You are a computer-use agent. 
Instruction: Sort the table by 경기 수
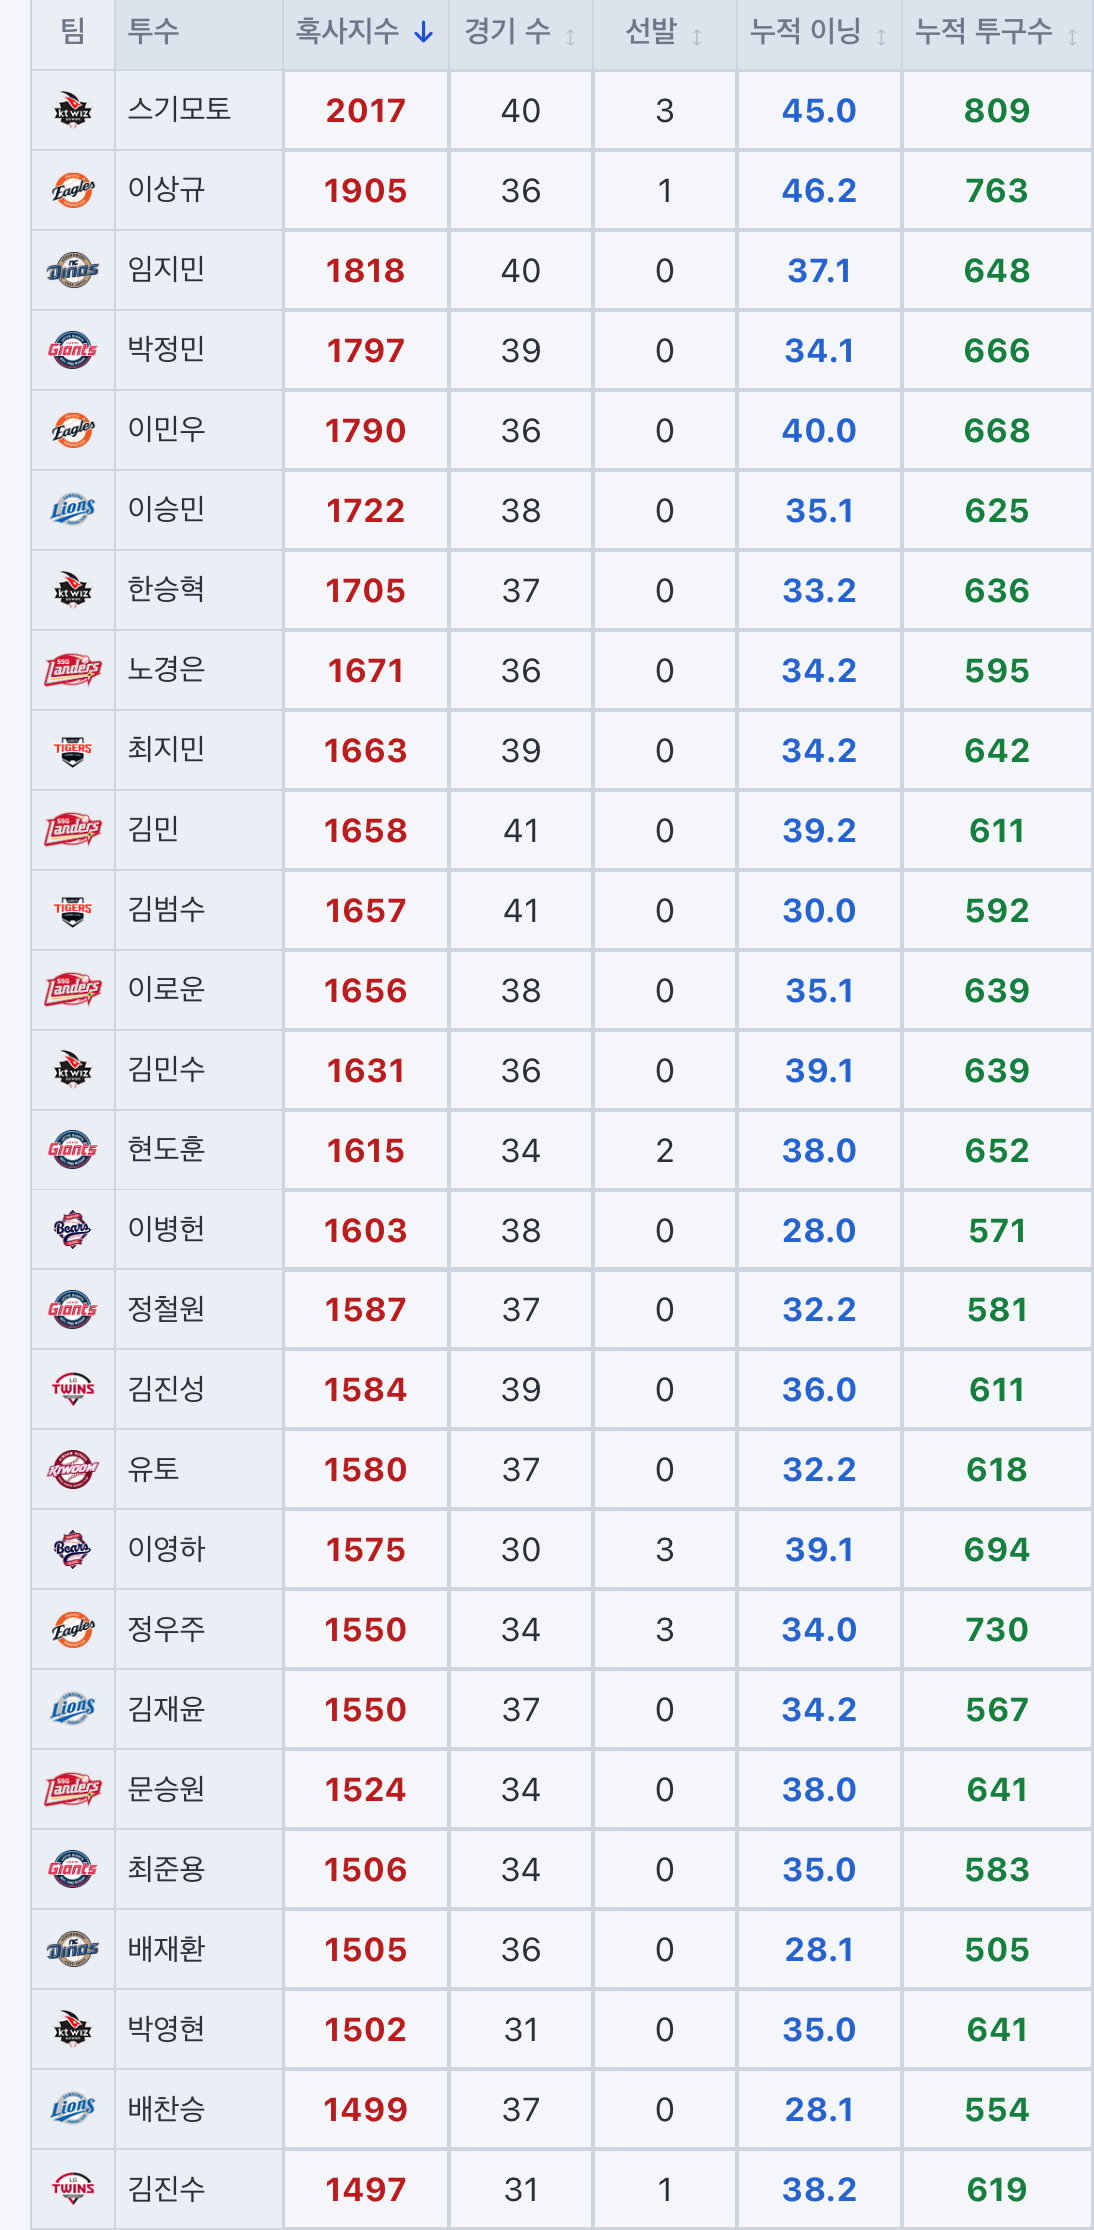(520, 32)
